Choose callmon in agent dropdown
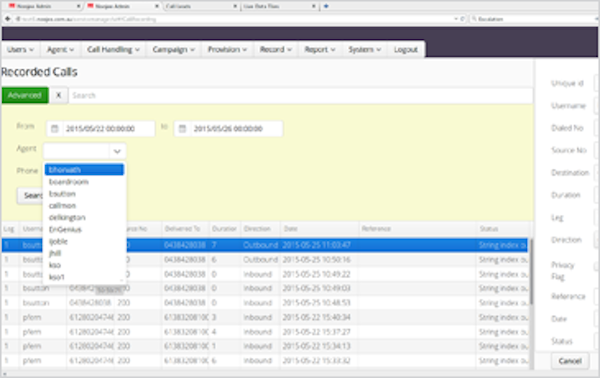The width and height of the screenshot is (600, 378). click(84, 205)
